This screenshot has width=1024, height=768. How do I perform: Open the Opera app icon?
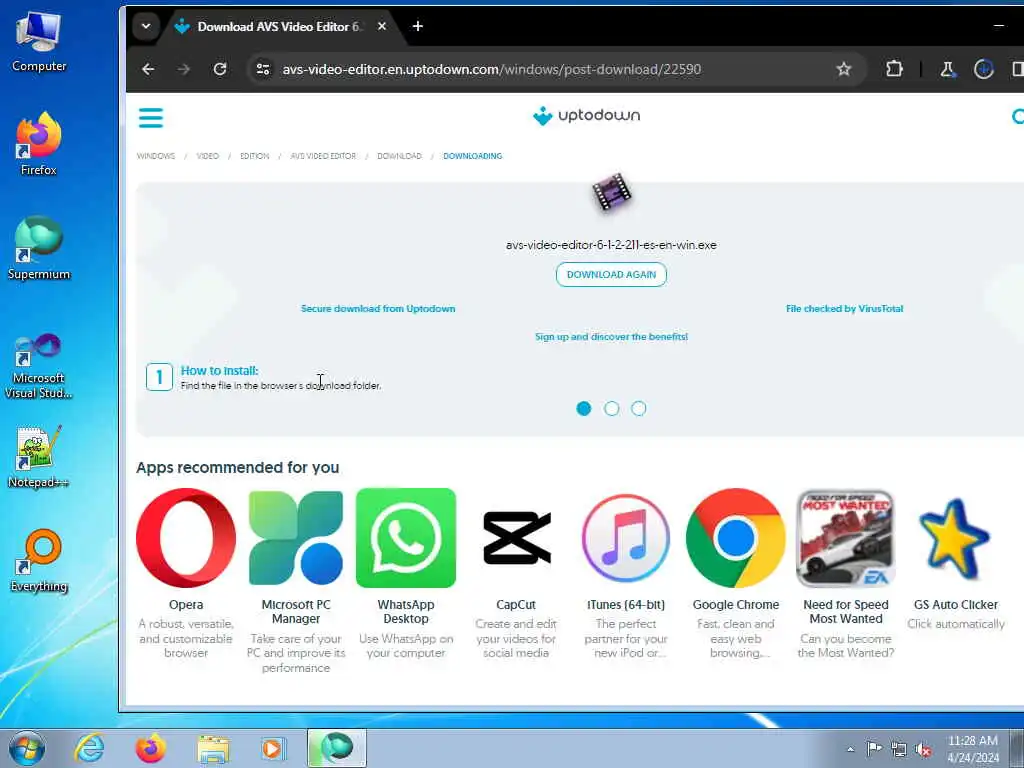186,537
